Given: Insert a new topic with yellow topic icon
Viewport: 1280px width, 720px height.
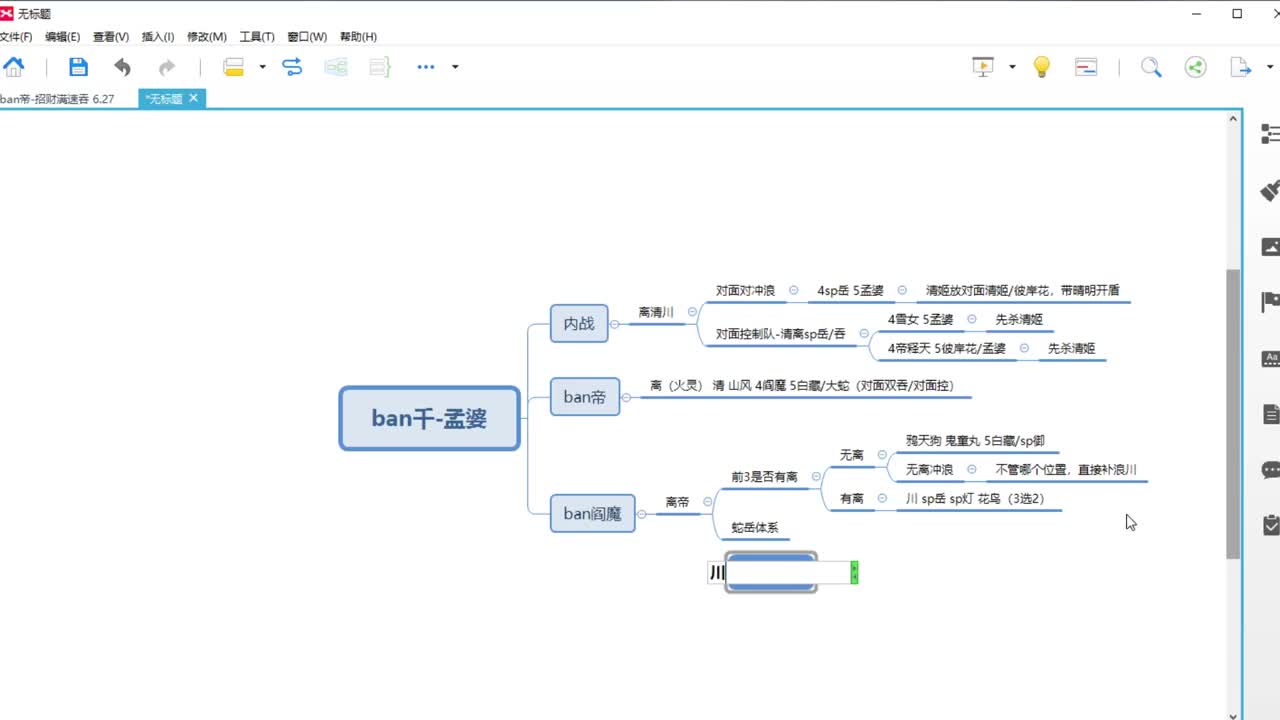Looking at the screenshot, I should tap(233, 67).
